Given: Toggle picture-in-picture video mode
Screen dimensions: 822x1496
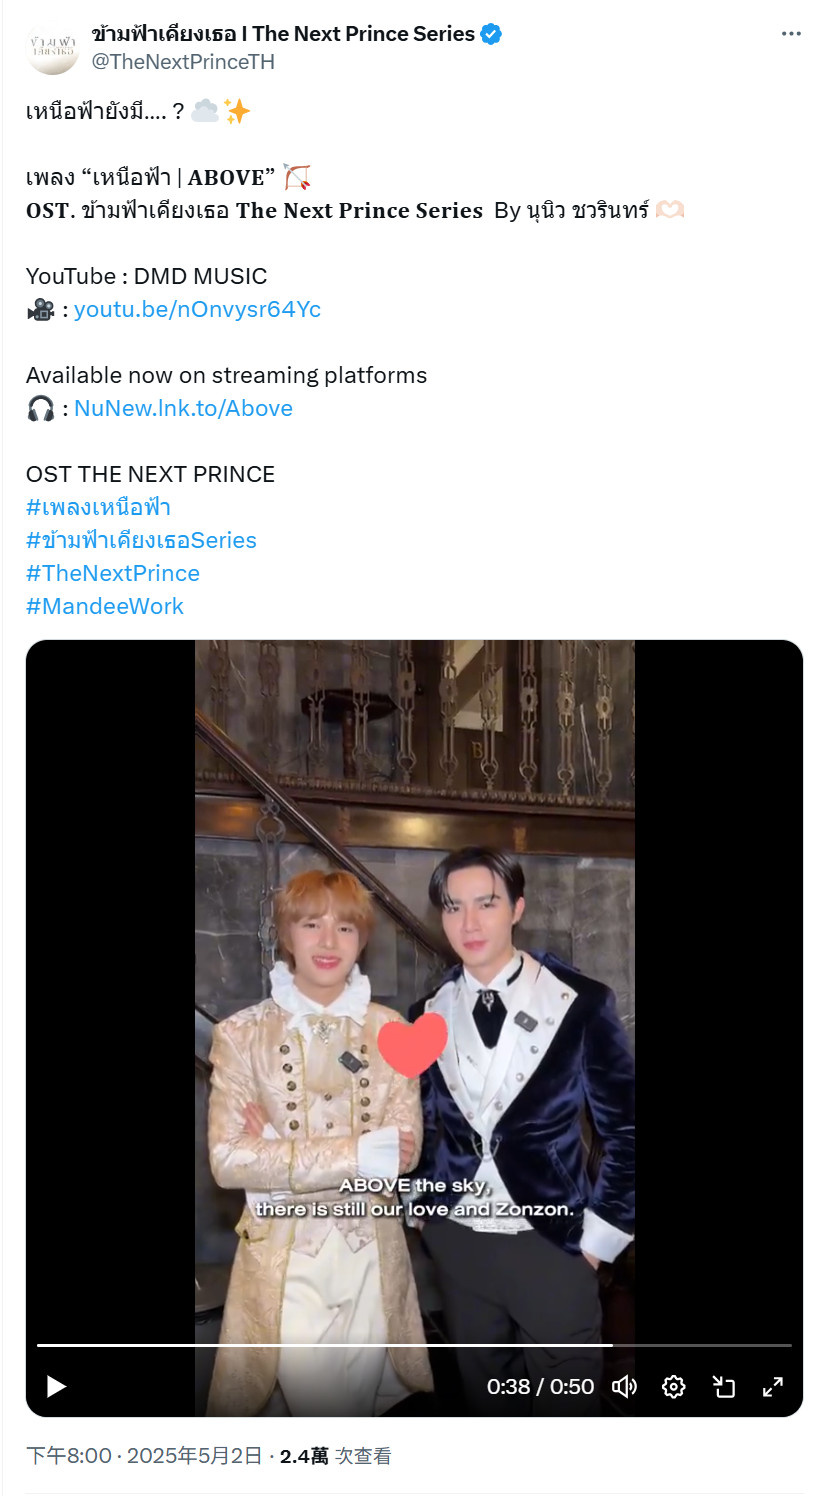Looking at the screenshot, I should coord(723,1386).
